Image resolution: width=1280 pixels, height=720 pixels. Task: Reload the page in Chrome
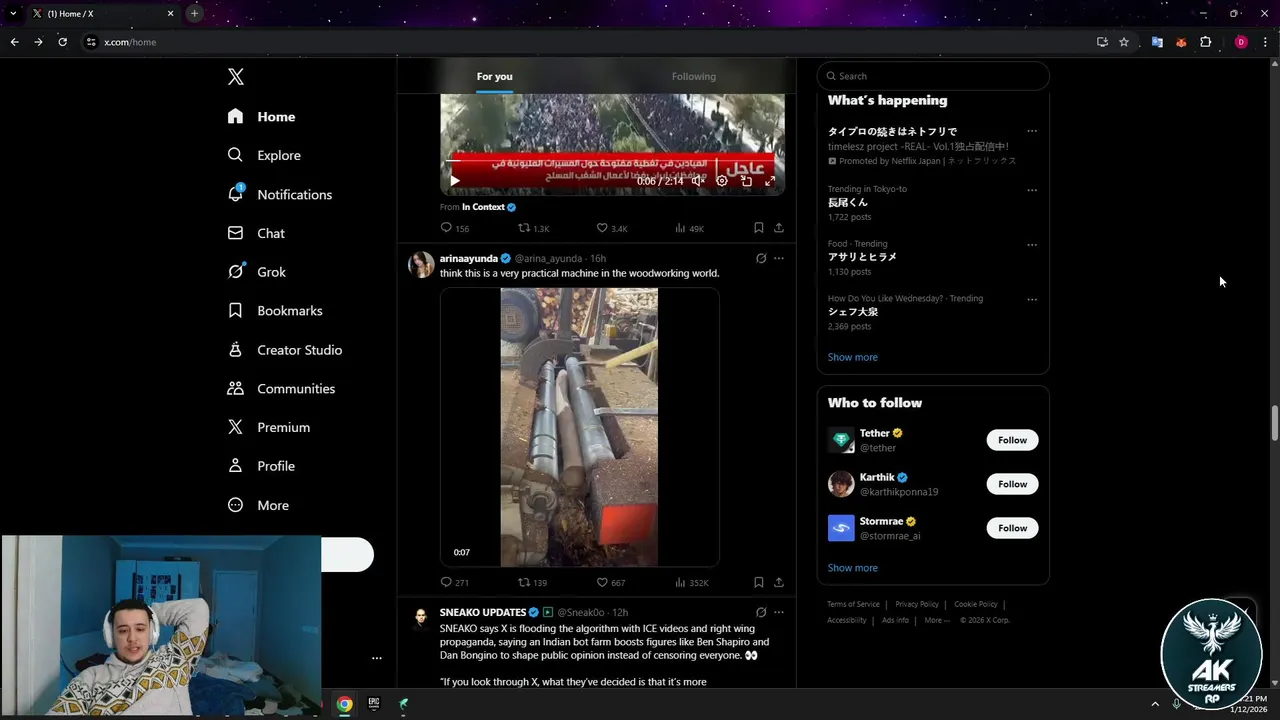click(x=62, y=42)
